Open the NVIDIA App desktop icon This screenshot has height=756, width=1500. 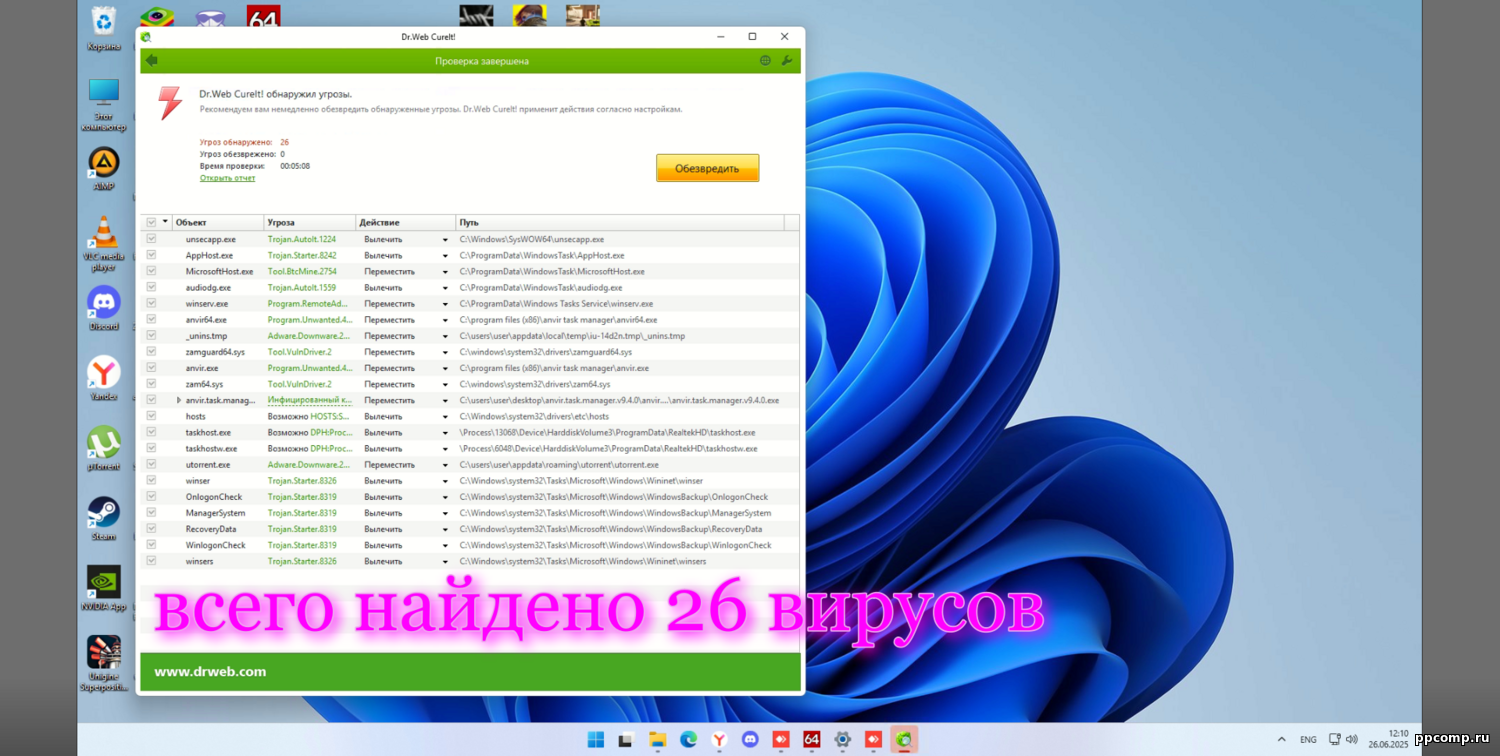pos(103,588)
